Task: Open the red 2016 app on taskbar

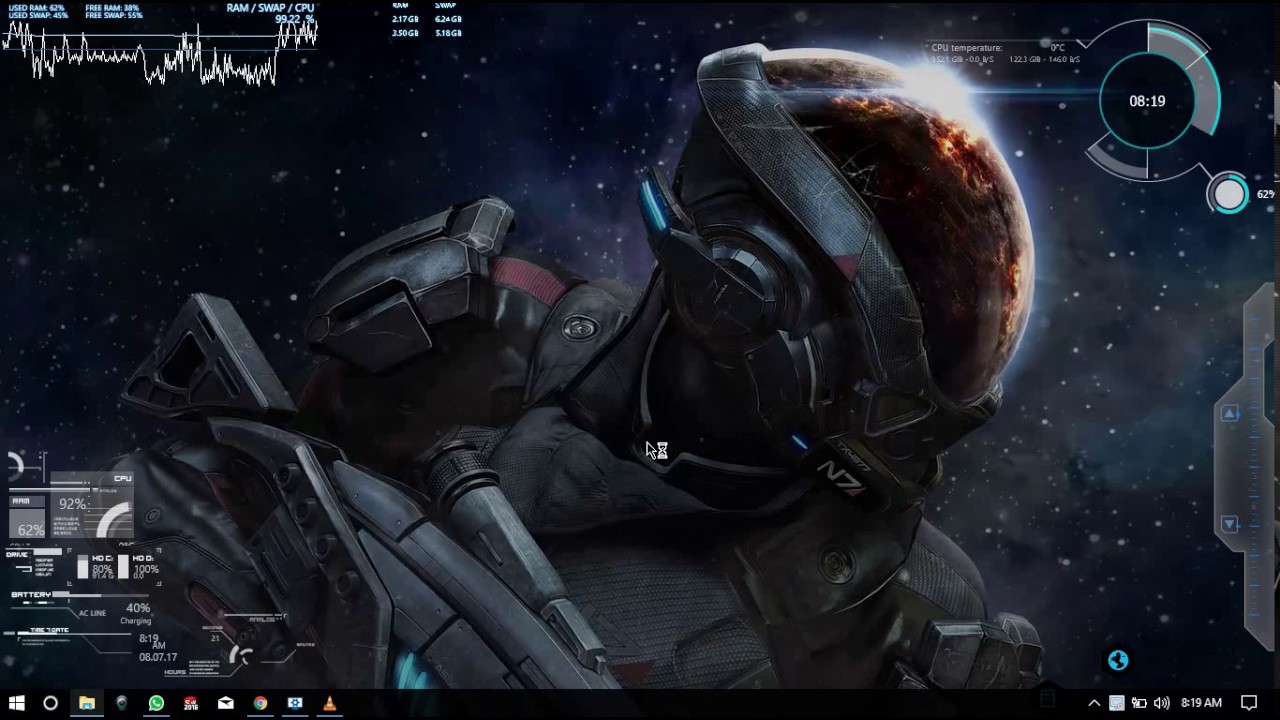Action: pyautogui.click(x=191, y=703)
